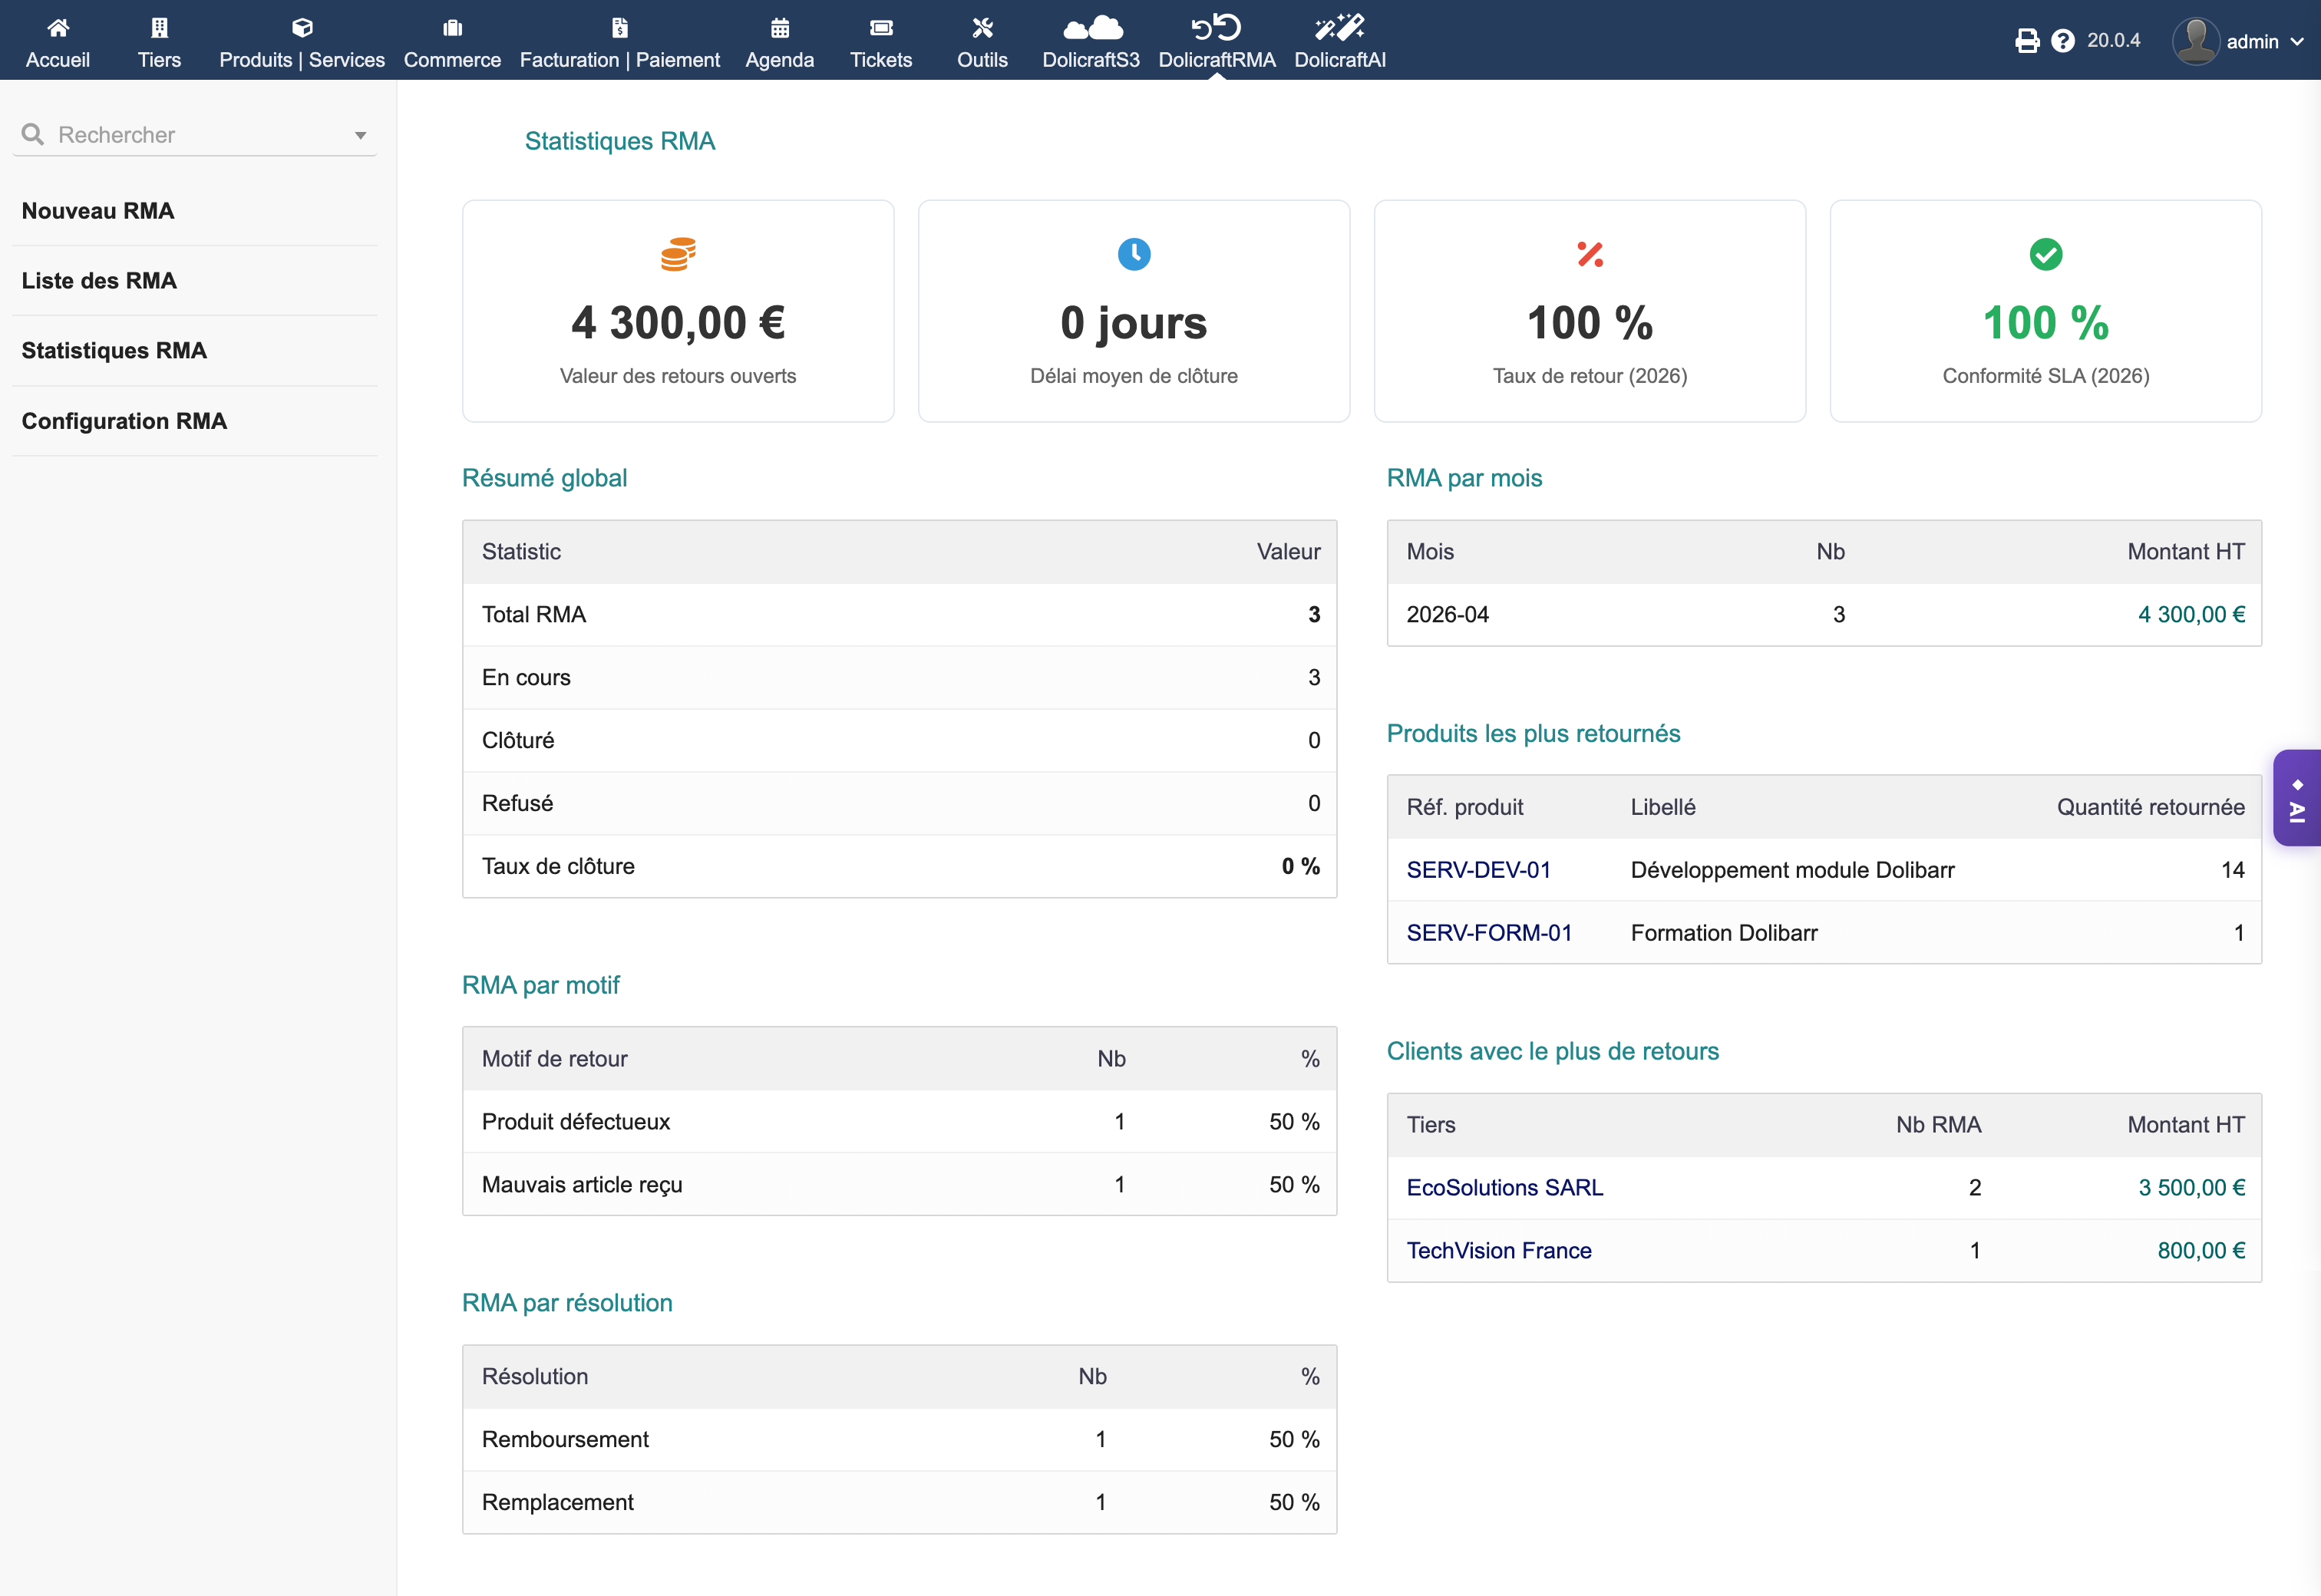Click the help question mark icon

pos(2062,41)
